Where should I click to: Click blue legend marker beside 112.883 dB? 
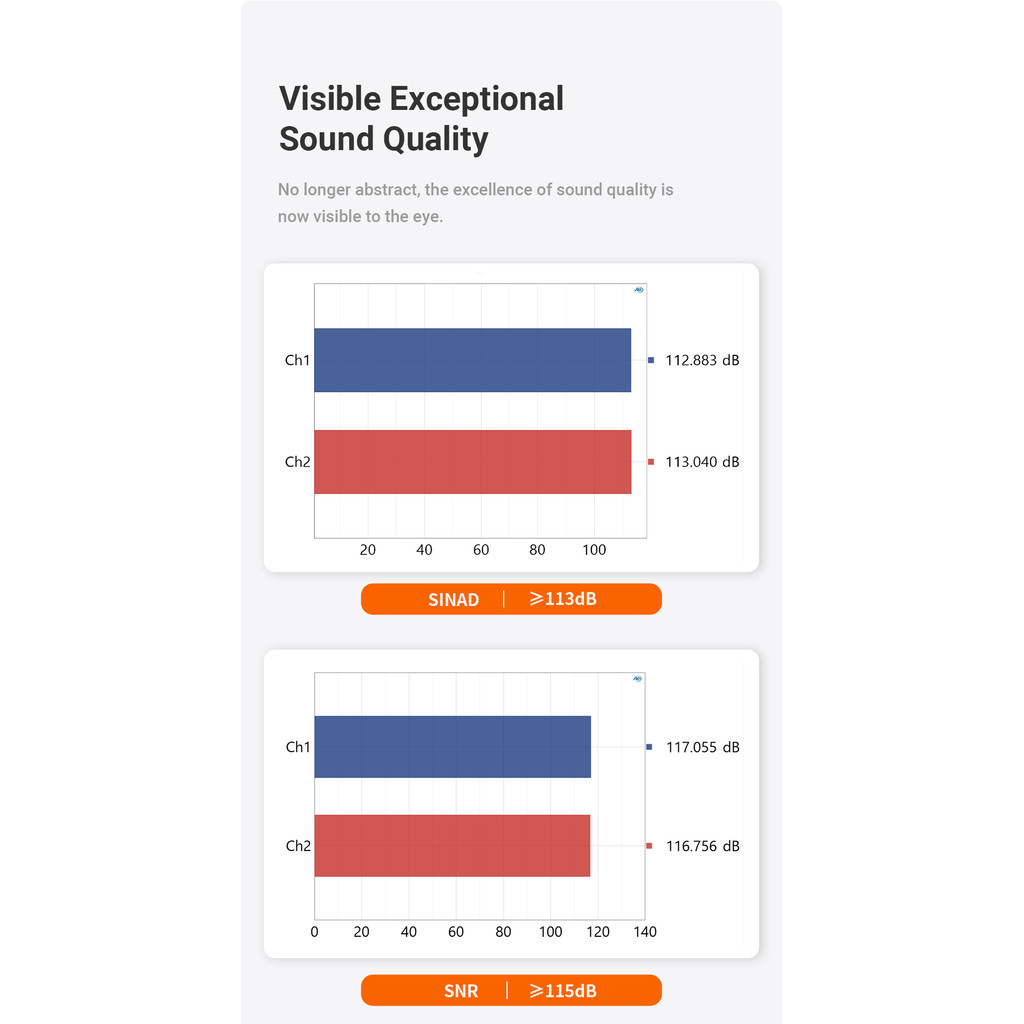(x=650, y=360)
